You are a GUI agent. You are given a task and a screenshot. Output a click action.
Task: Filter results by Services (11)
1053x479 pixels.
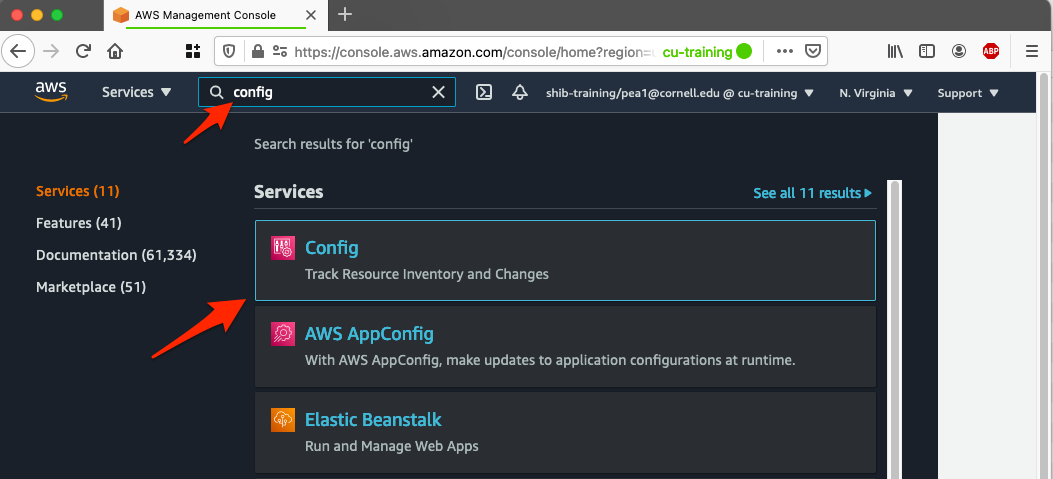77,191
